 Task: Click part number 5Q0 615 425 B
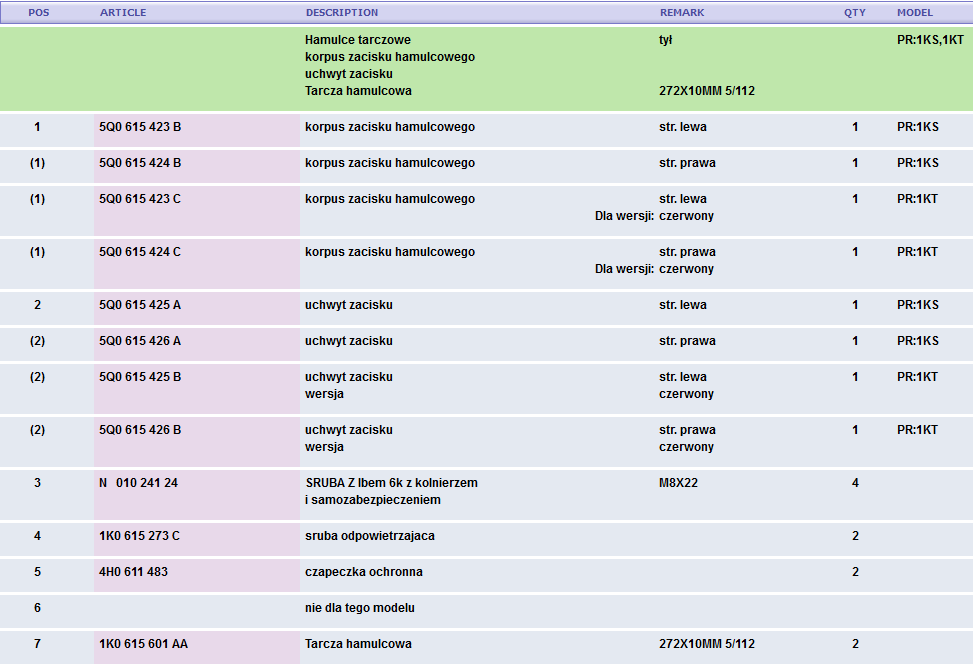[140, 377]
